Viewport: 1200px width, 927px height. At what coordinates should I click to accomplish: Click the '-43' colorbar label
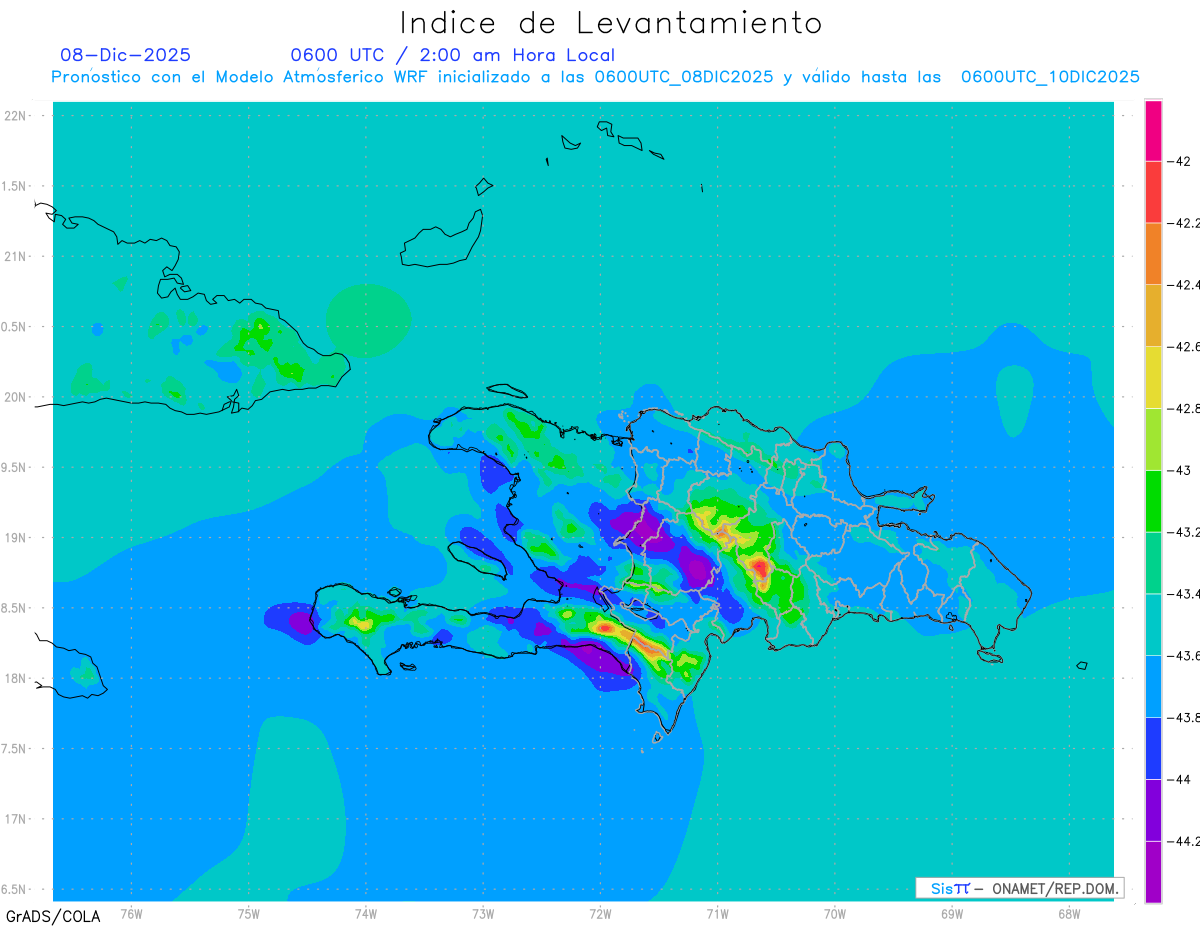(x=1179, y=470)
